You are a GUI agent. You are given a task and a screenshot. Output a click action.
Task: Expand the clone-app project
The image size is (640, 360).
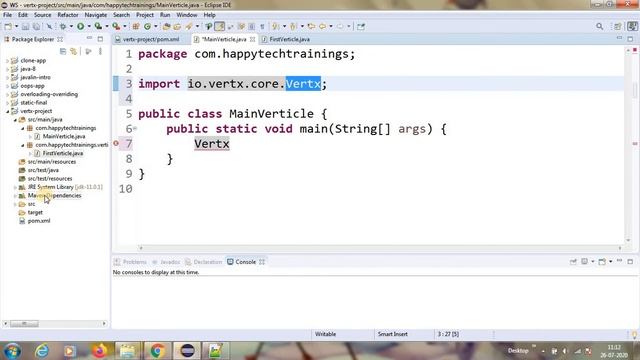tap(7, 60)
